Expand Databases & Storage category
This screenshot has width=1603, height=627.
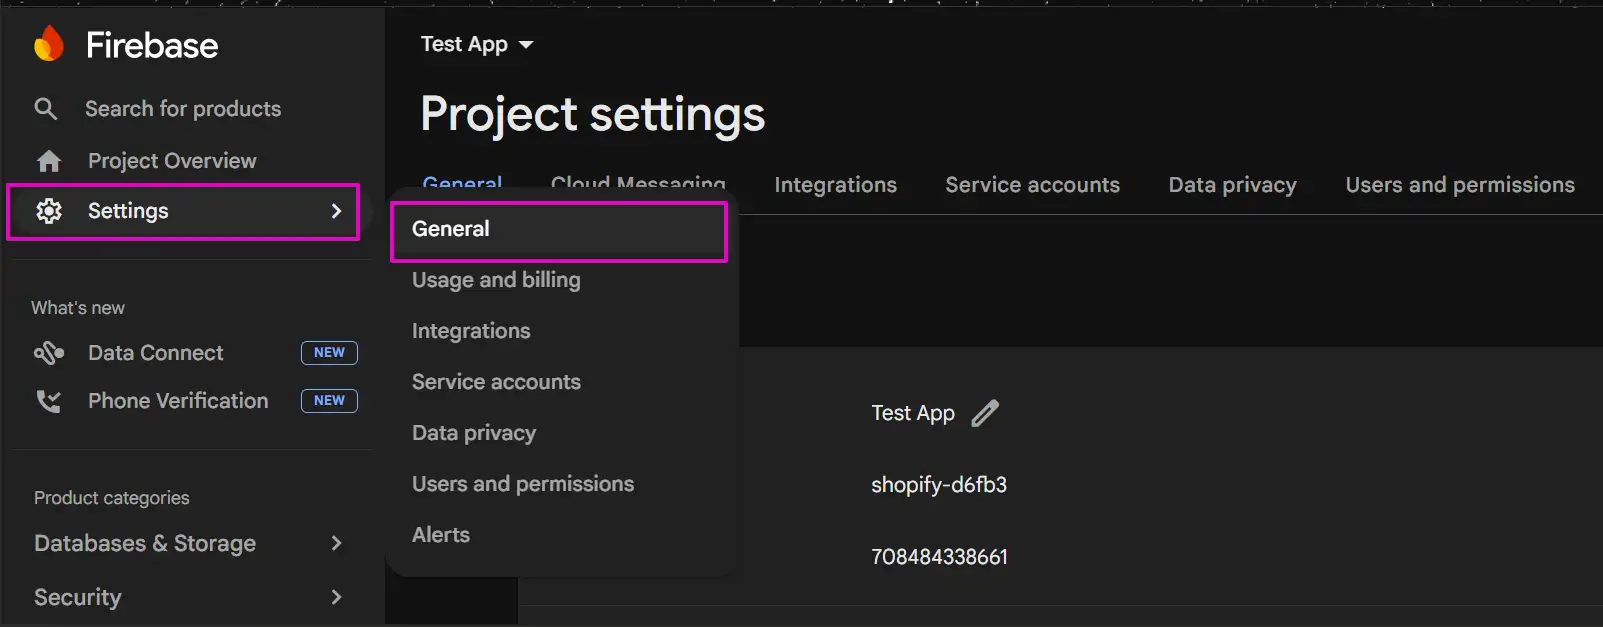(336, 543)
